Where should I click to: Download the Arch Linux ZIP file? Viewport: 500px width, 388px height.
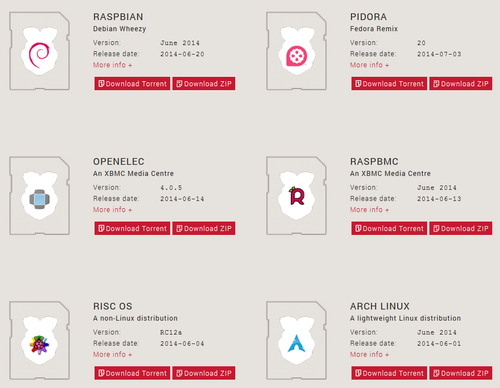coord(461,373)
